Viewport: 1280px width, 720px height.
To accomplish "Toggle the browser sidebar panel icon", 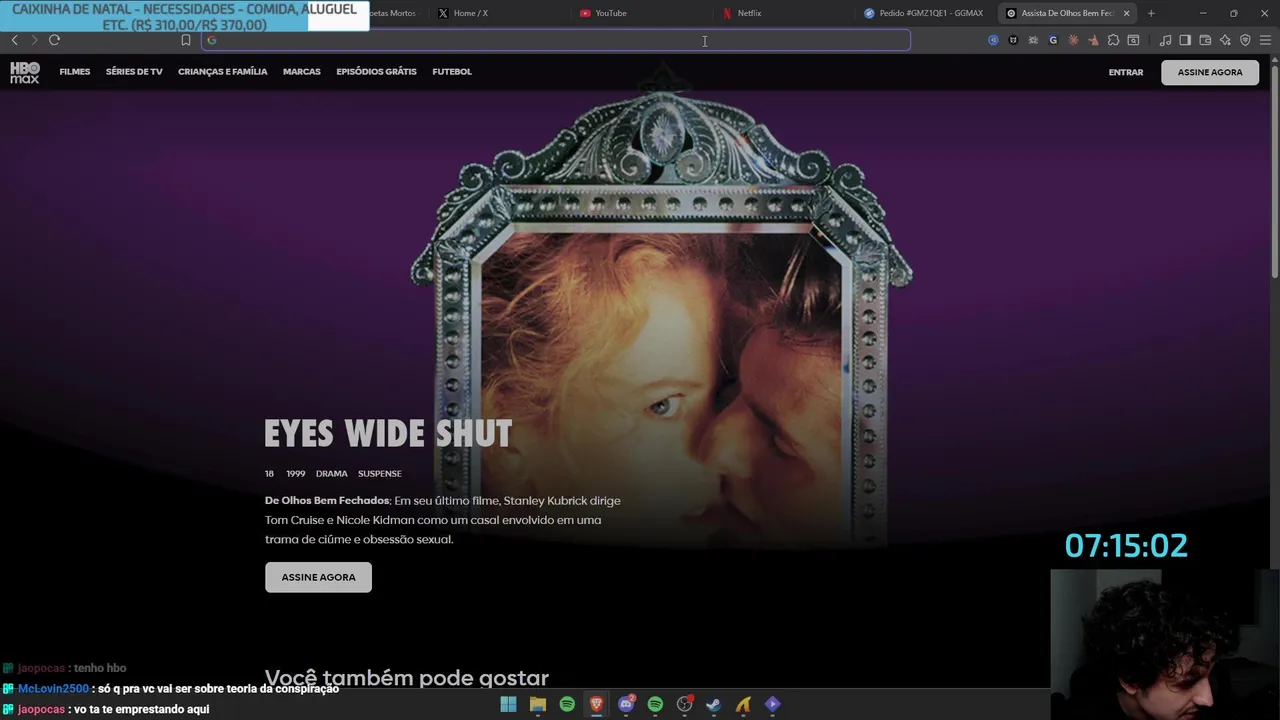I will click(1185, 40).
